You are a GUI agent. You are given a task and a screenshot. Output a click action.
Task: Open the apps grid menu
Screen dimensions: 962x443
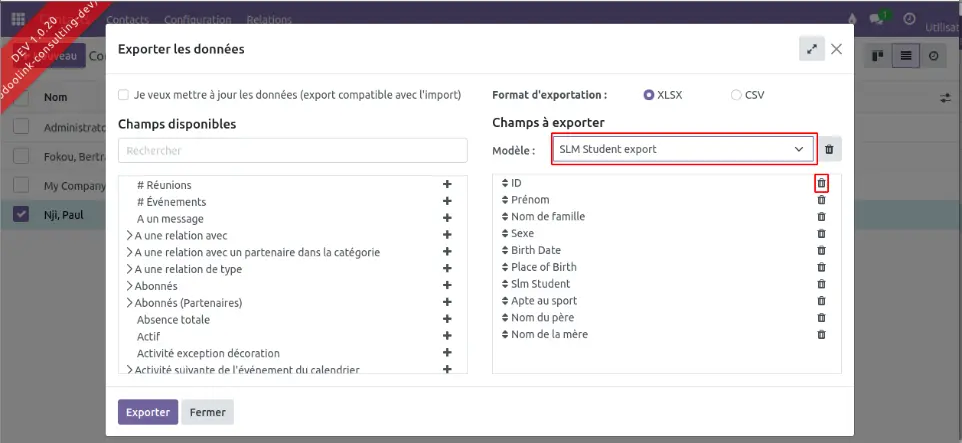(x=18, y=19)
